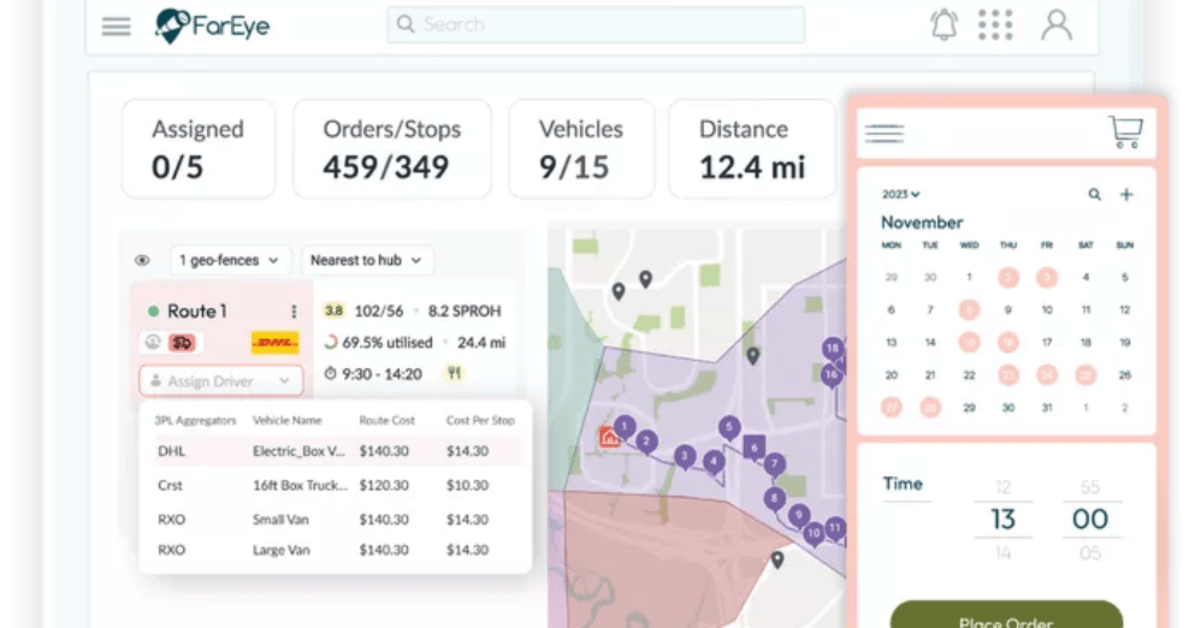Open the Nearest to hub sort dropdown
The width and height of the screenshot is (1200, 628).
(x=366, y=260)
